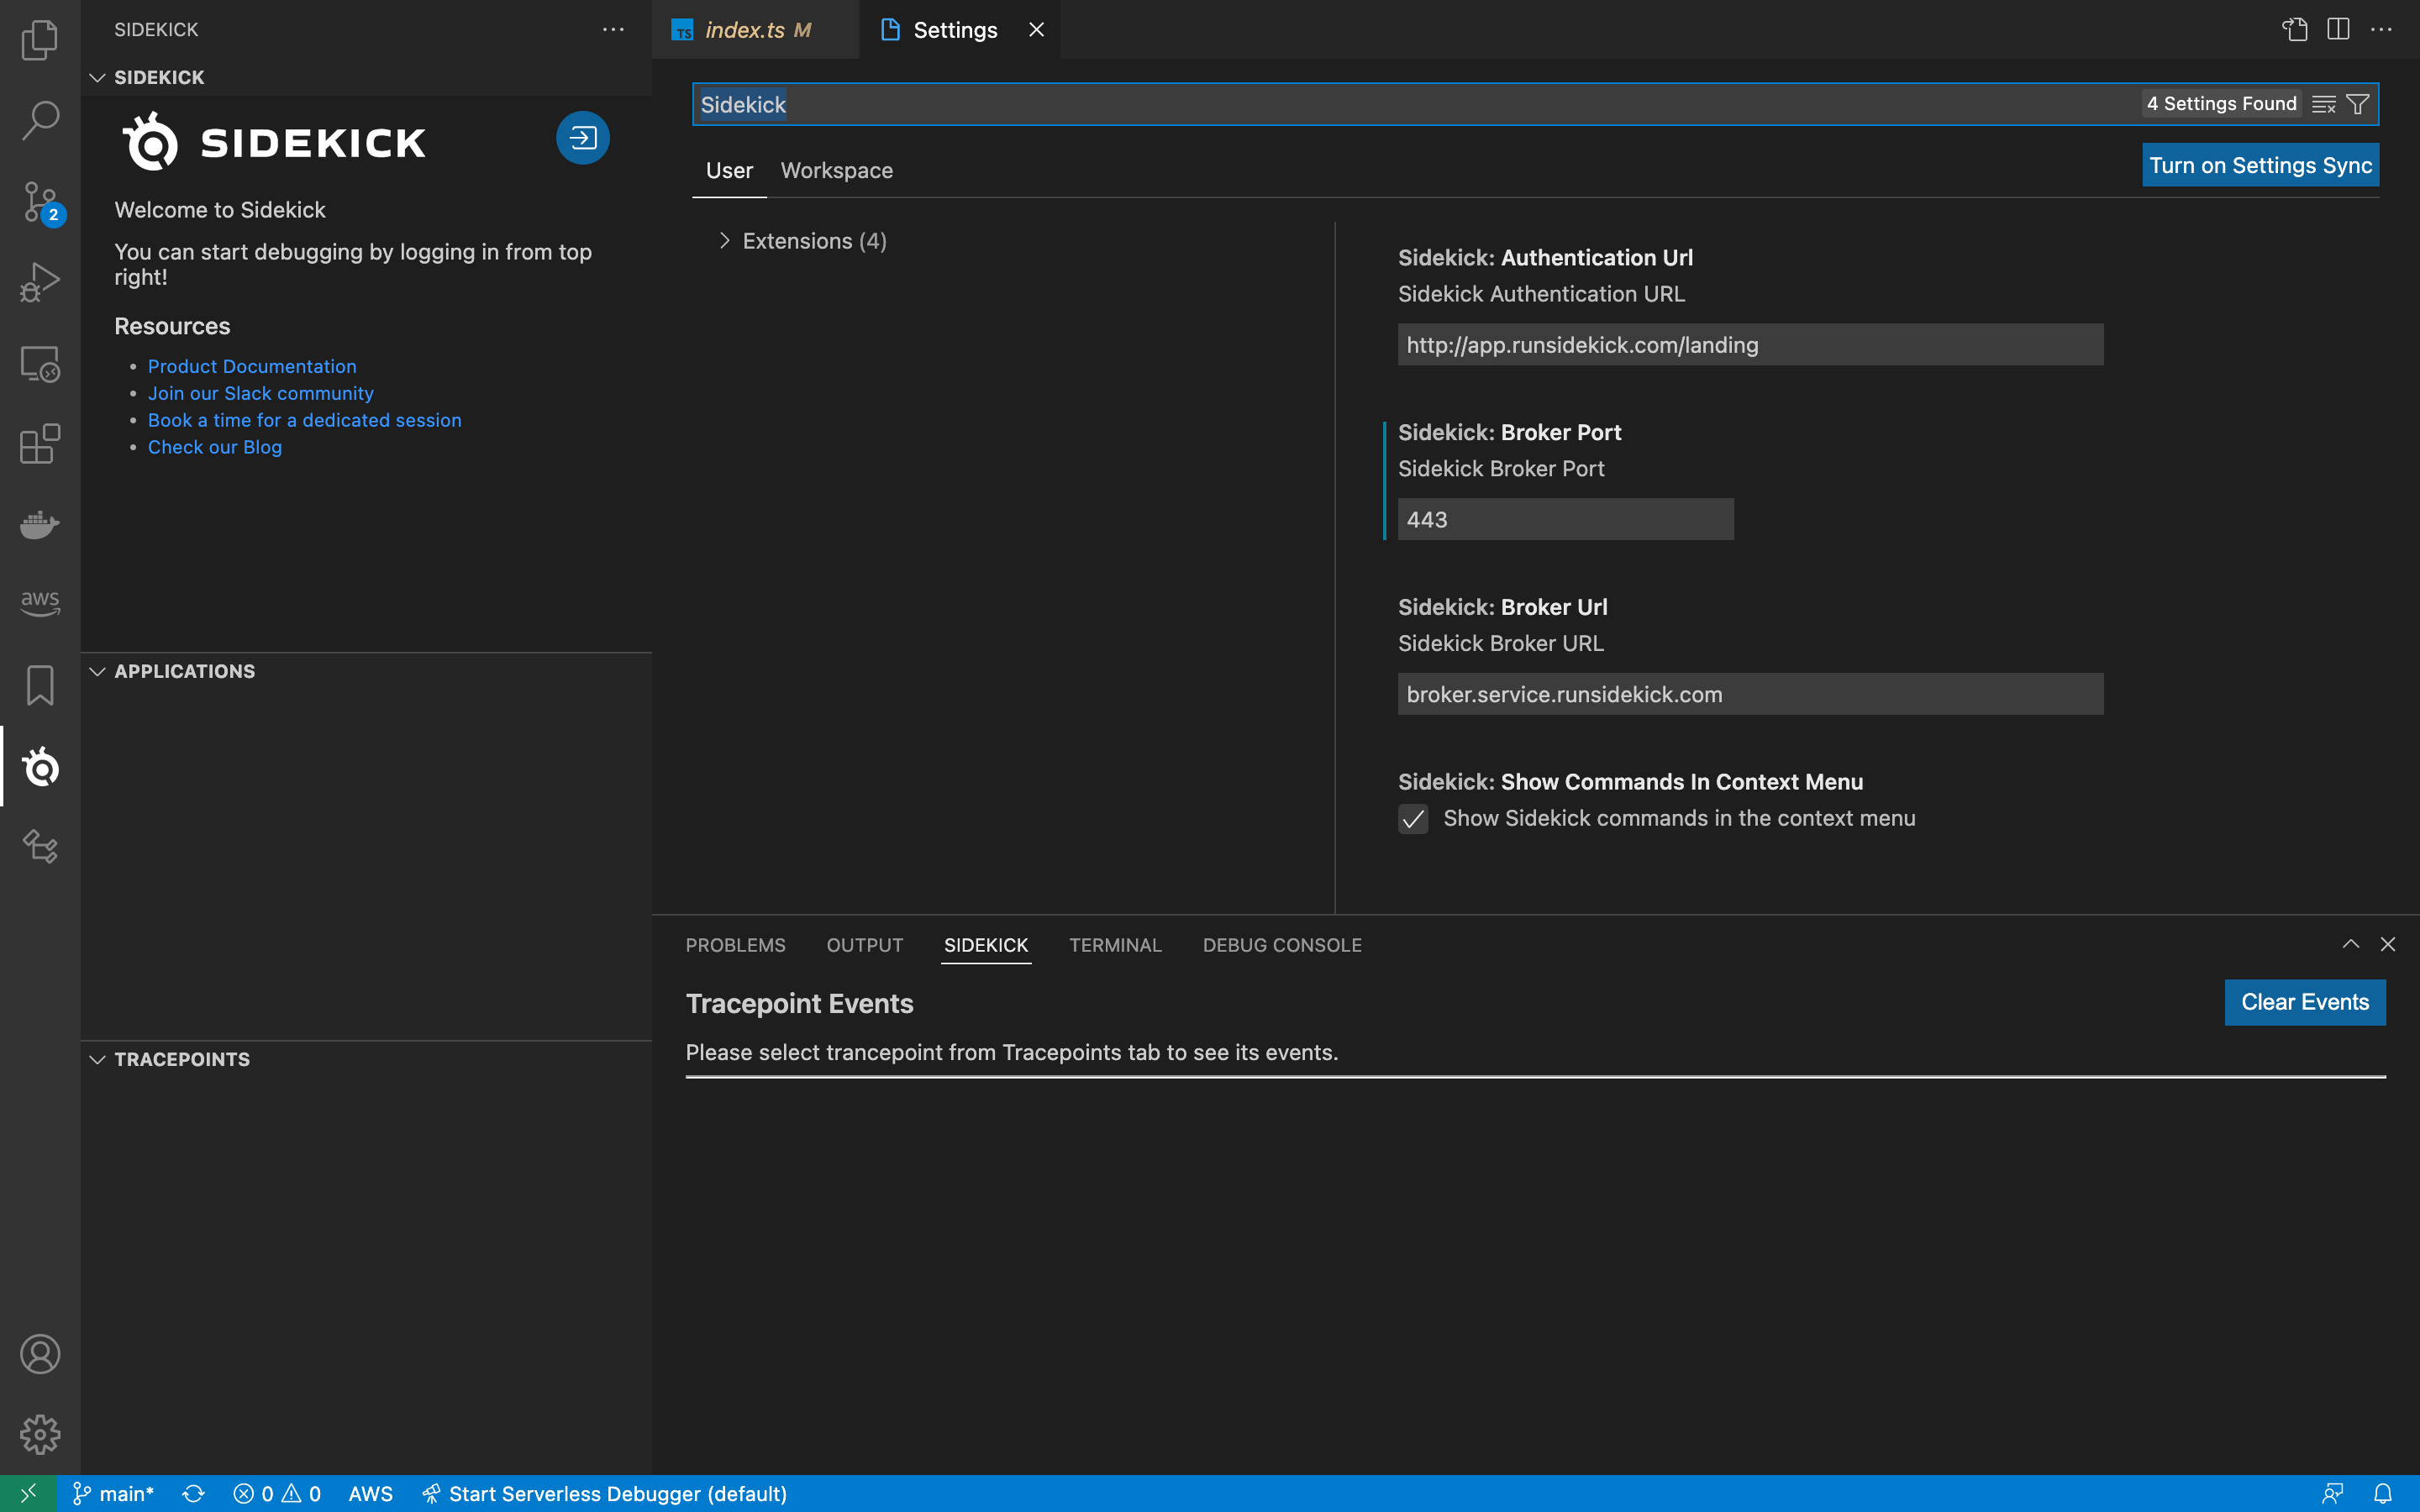Click Turn on Settings Sync button
Image resolution: width=2420 pixels, height=1512 pixels.
coord(2260,165)
